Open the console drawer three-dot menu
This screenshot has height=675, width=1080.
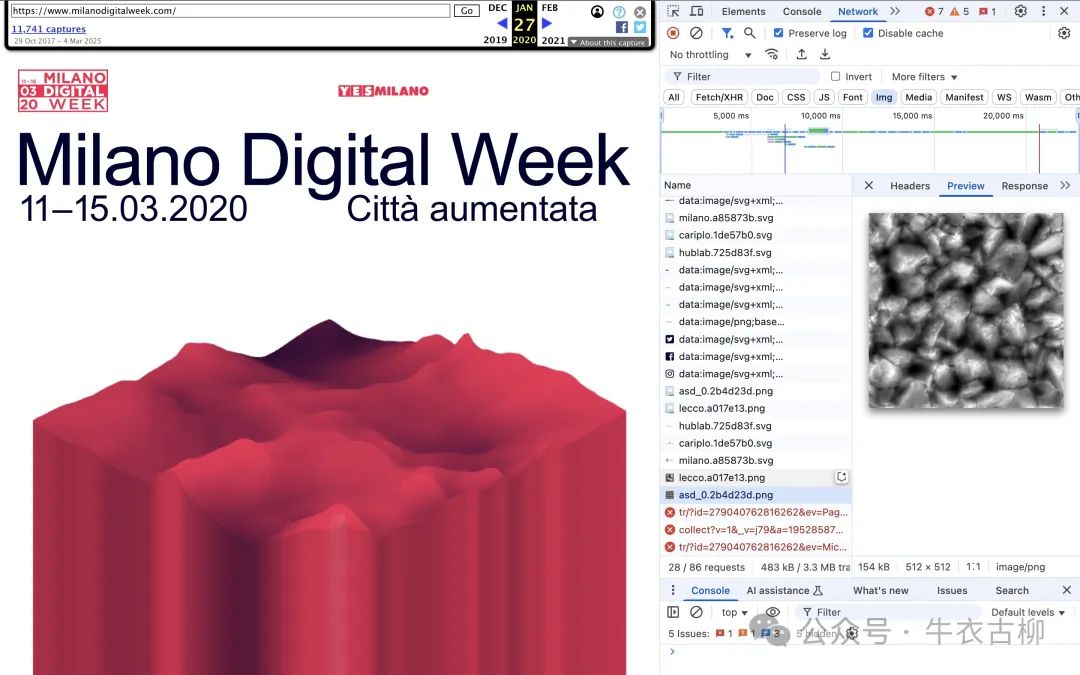[673, 590]
